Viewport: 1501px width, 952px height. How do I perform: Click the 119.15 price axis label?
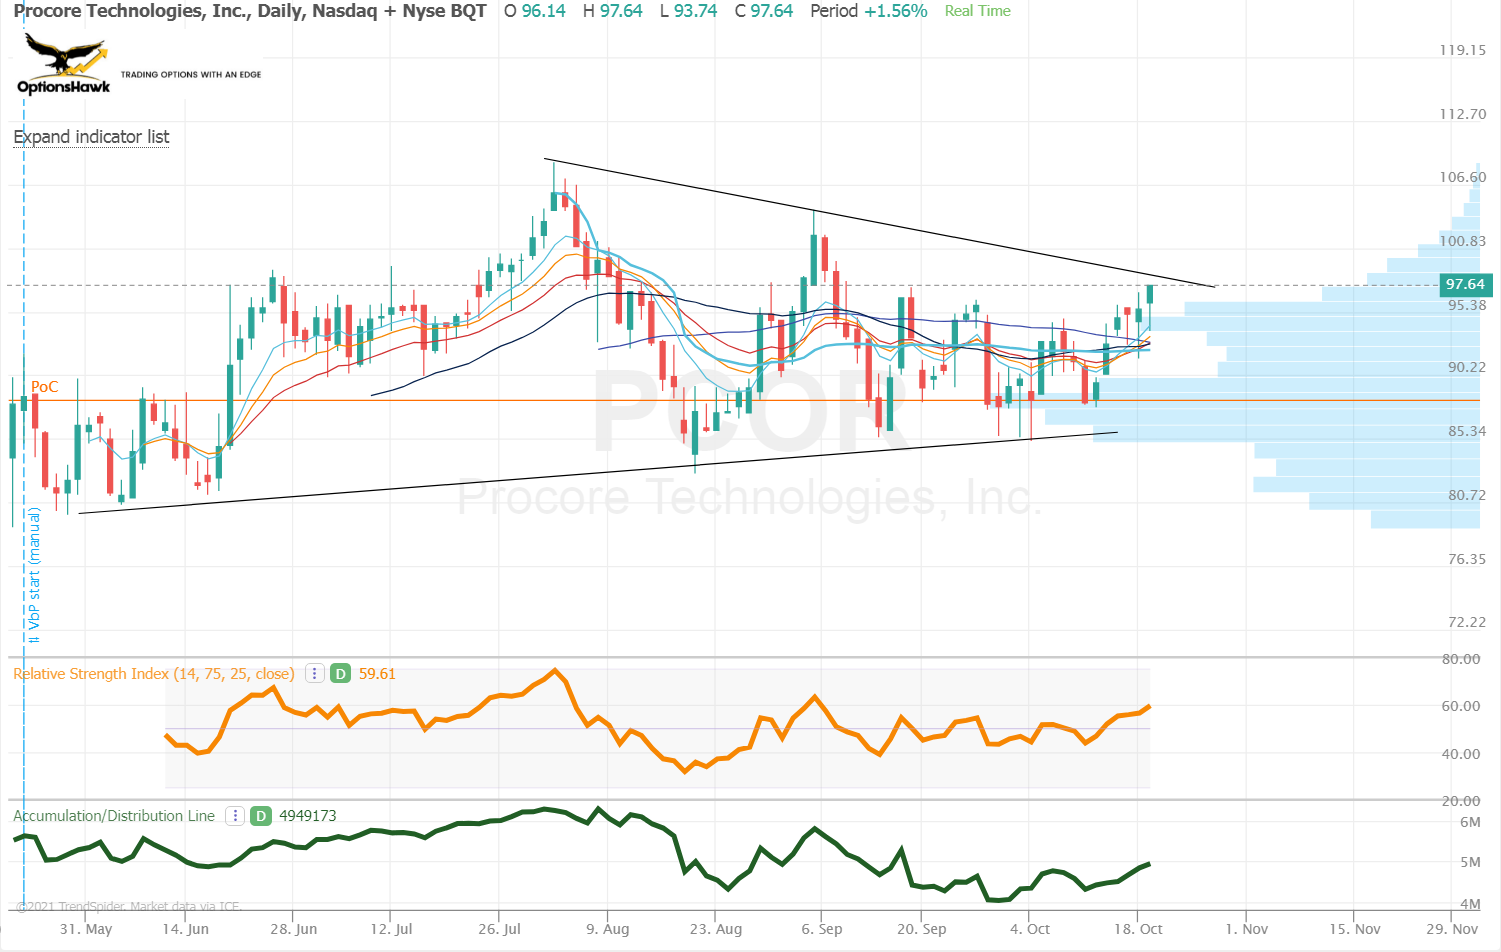point(1463,50)
